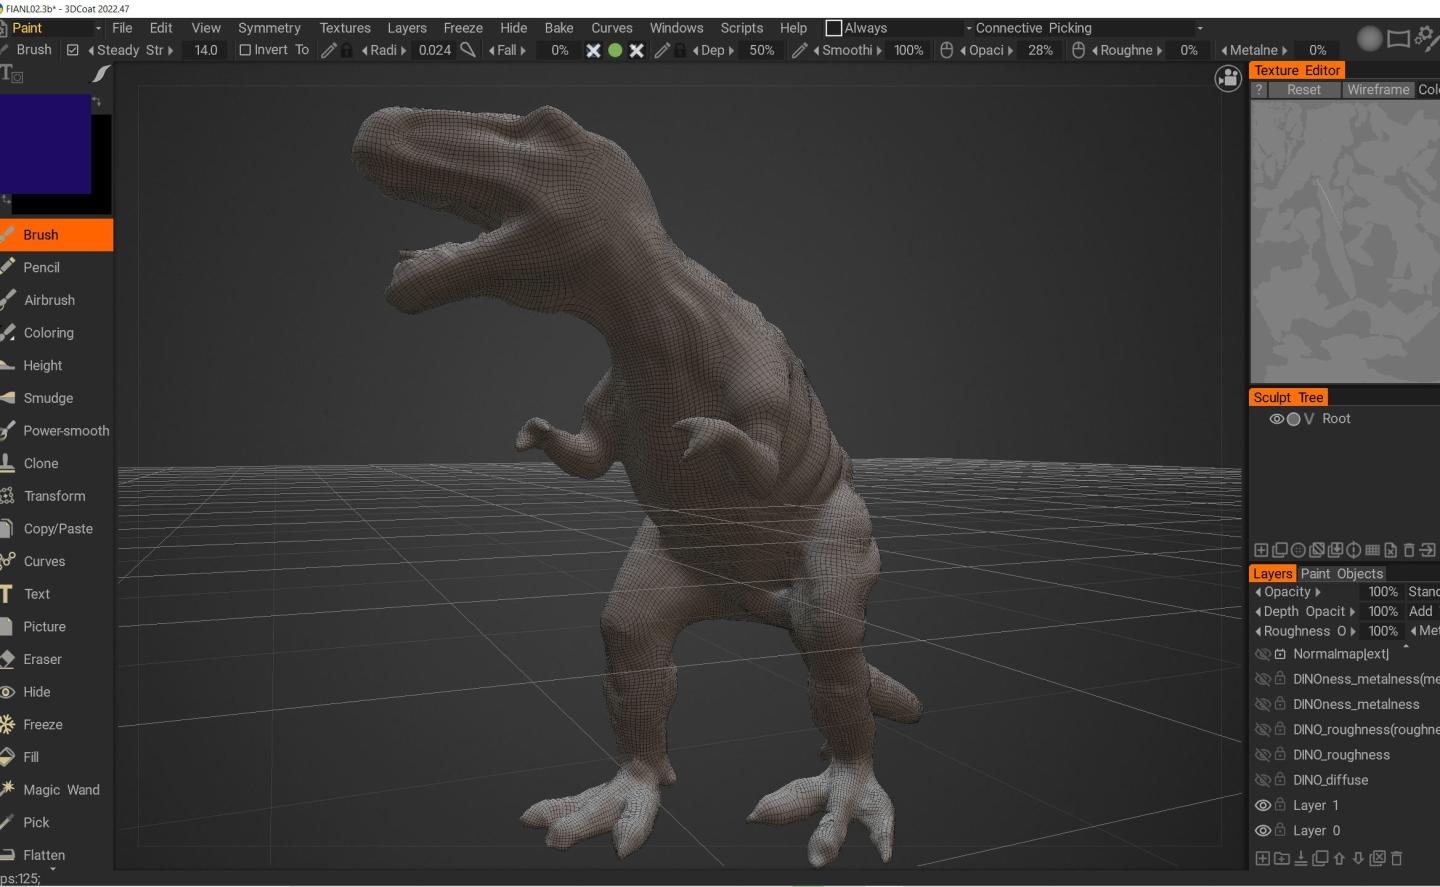The width and height of the screenshot is (1440, 887).
Task: Select the Eraser tool
Action: pyautogui.click(x=56, y=660)
